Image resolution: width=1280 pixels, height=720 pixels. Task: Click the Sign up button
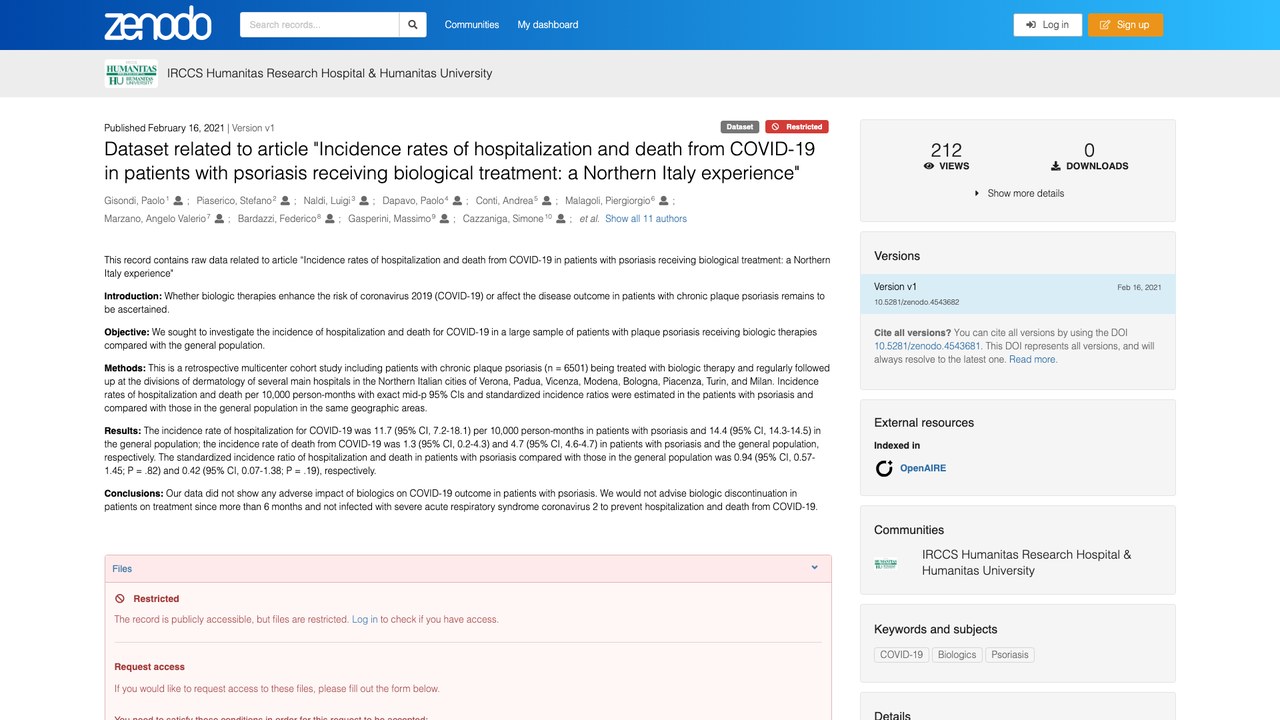click(1125, 25)
